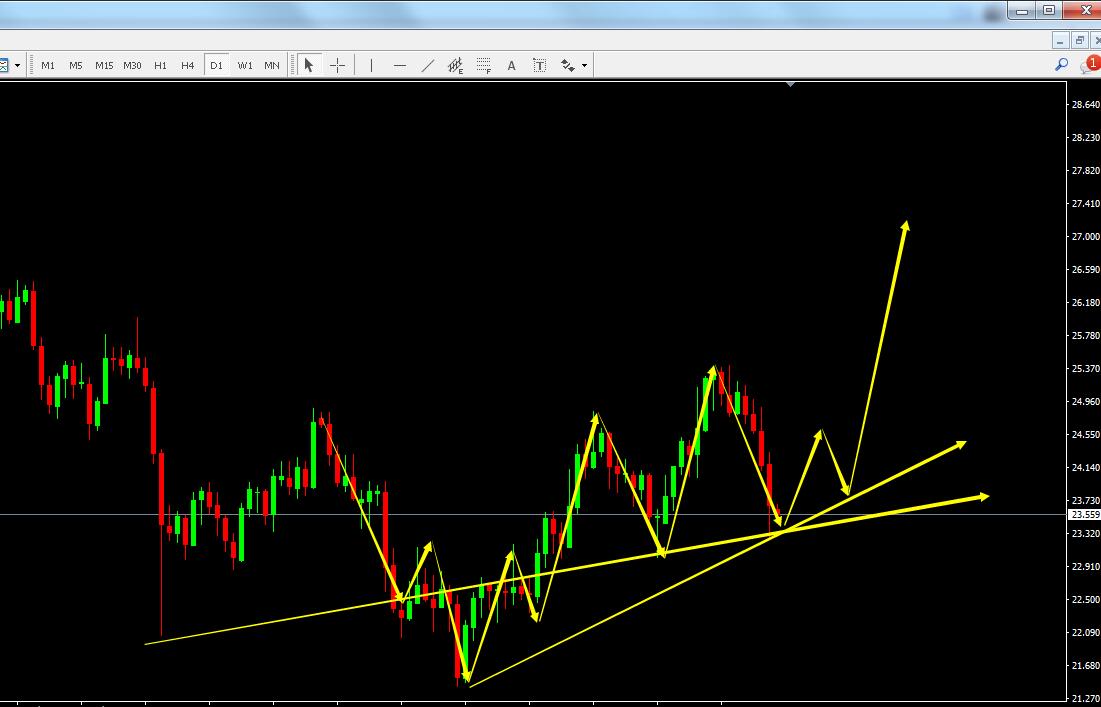The height and width of the screenshot is (707, 1101).
Task: Set chart to W1 weekly timeframe
Action: coord(244,65)
